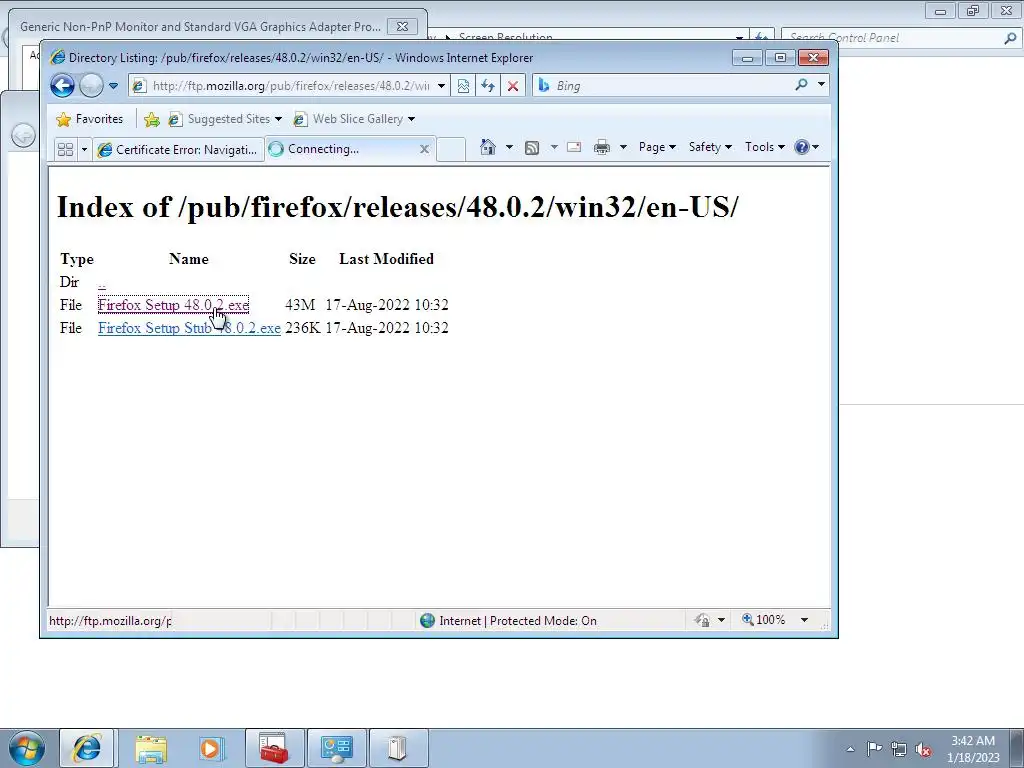Click Internet Protected Mode status zone

coord(509,620)
